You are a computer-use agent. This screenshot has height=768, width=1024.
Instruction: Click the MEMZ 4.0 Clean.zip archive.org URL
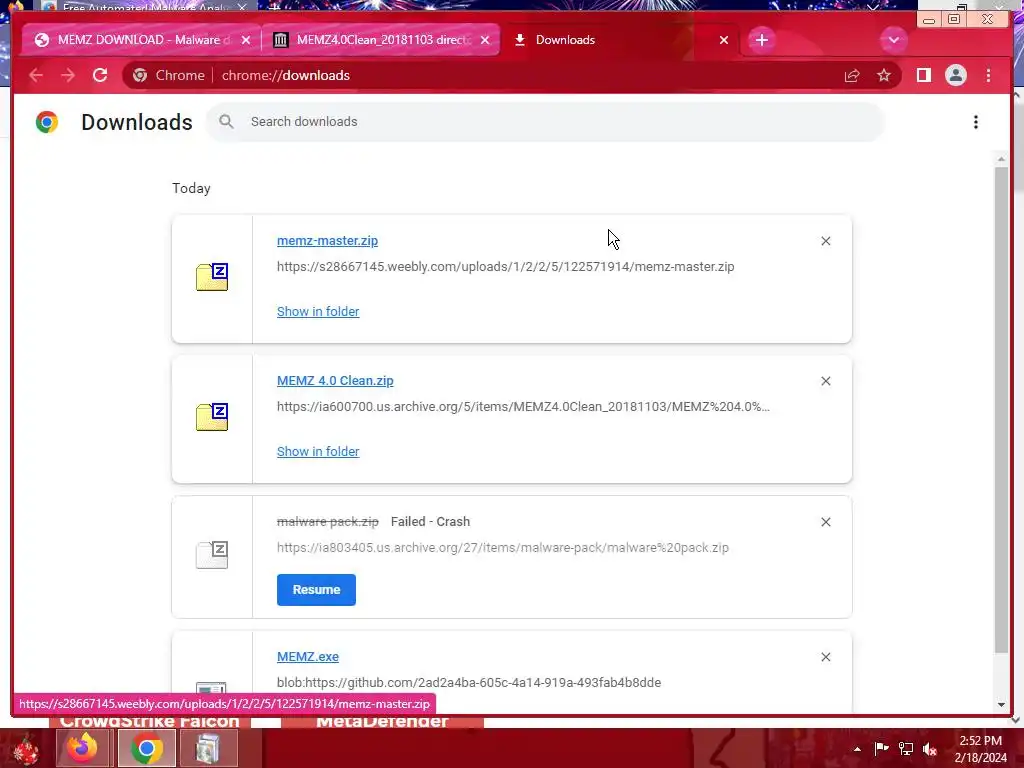(x=523, y=406)
